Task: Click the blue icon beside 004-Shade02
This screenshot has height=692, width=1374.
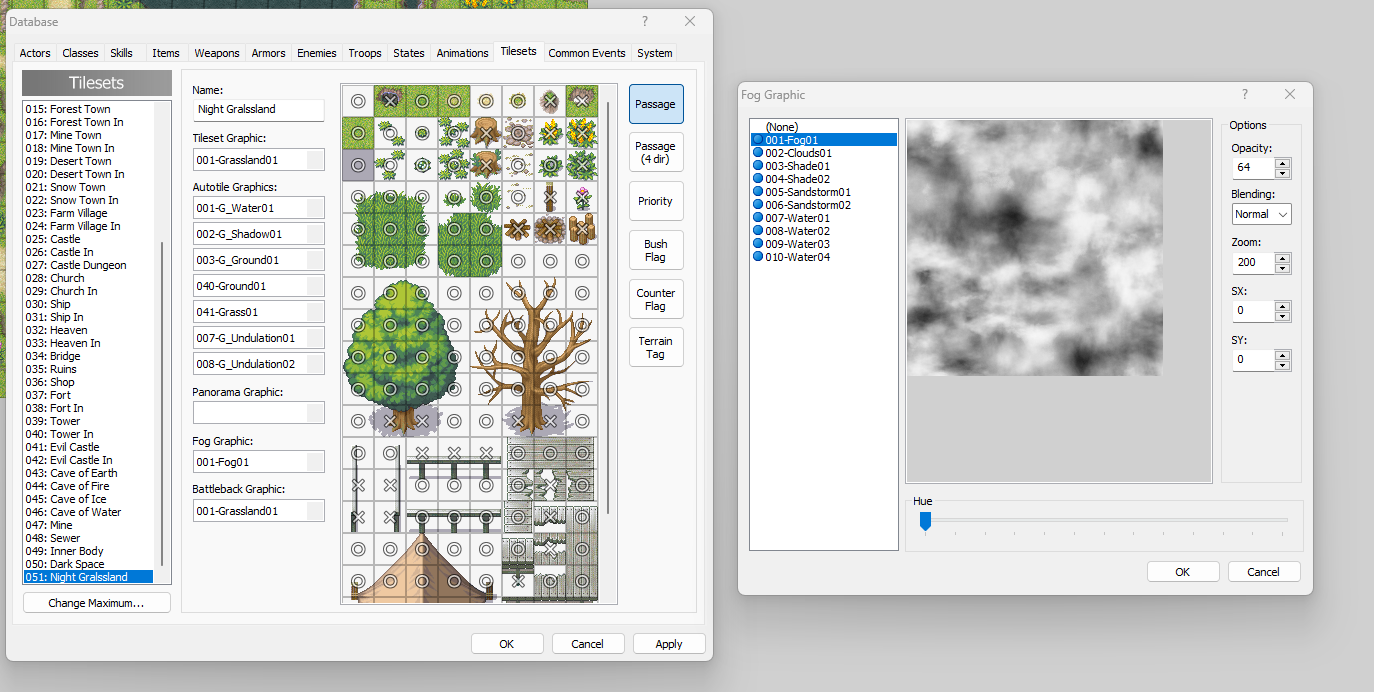Action: tap(758, 179)
